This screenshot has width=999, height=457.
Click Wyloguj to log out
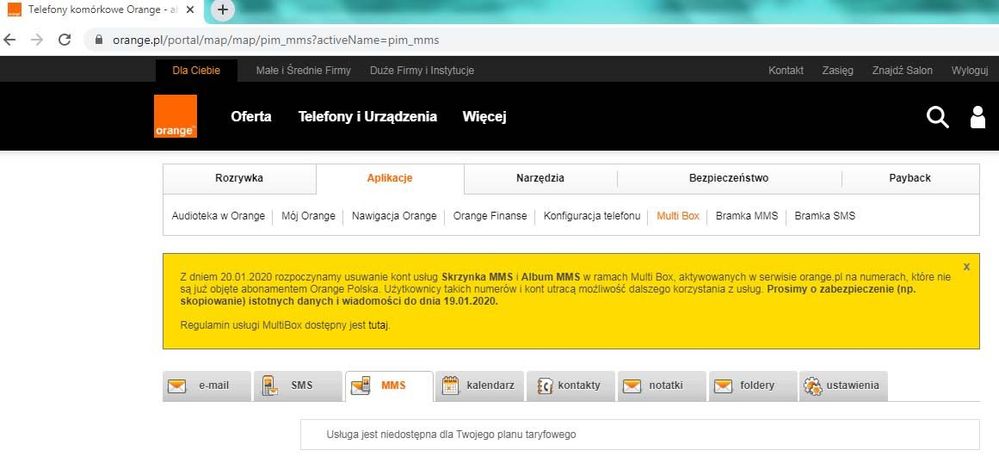(x=970, y=70)
